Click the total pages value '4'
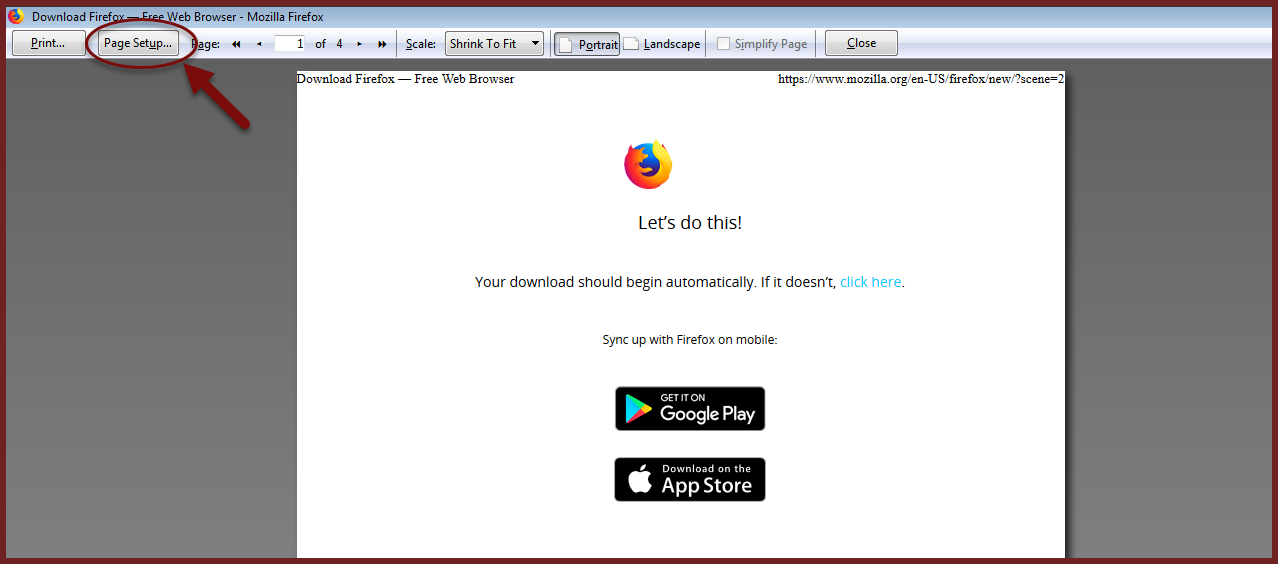Image resolution: width=1278 pixels, height=564 pixels. click(340, 44)
